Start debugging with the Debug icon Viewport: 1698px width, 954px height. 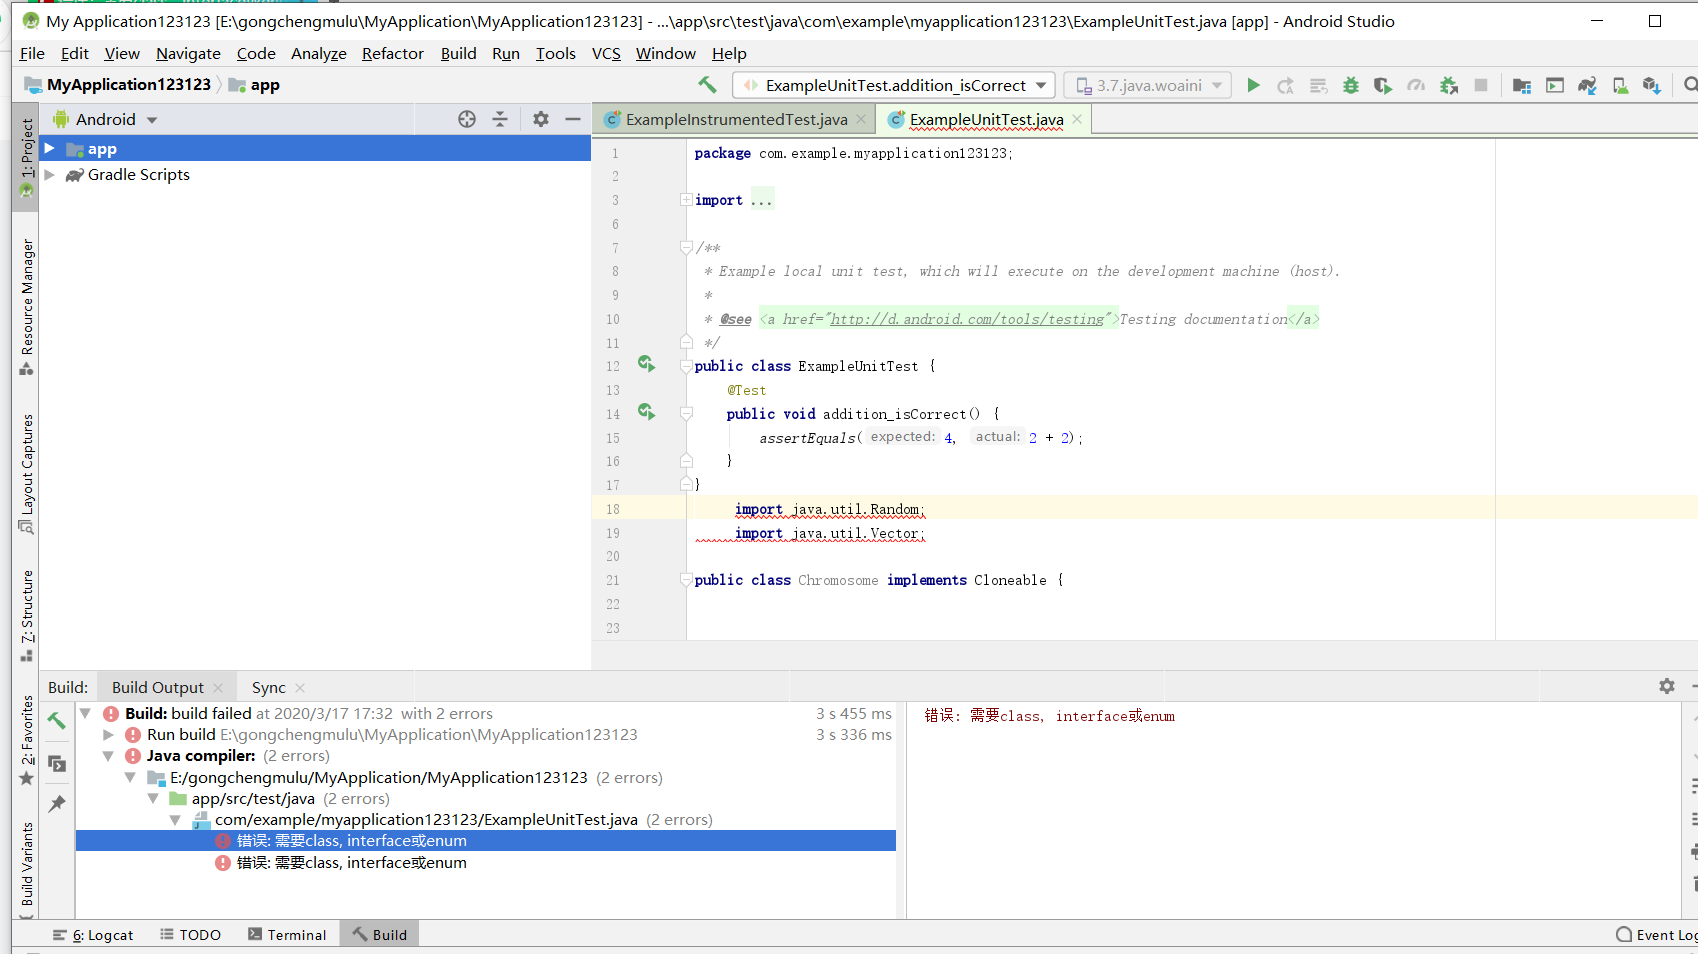point(1350,85)
